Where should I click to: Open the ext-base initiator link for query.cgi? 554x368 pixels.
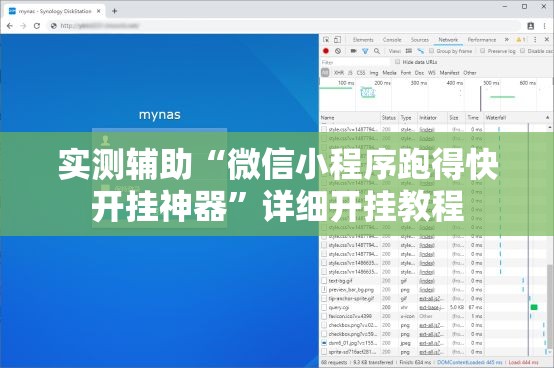432,307
